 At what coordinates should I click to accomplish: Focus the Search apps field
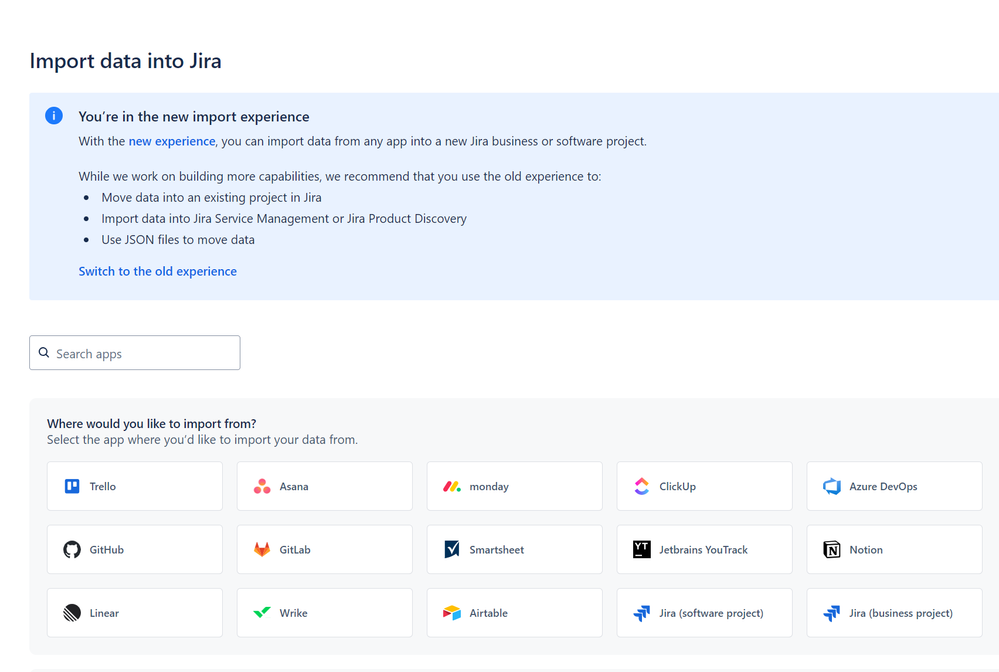(134, 353)
